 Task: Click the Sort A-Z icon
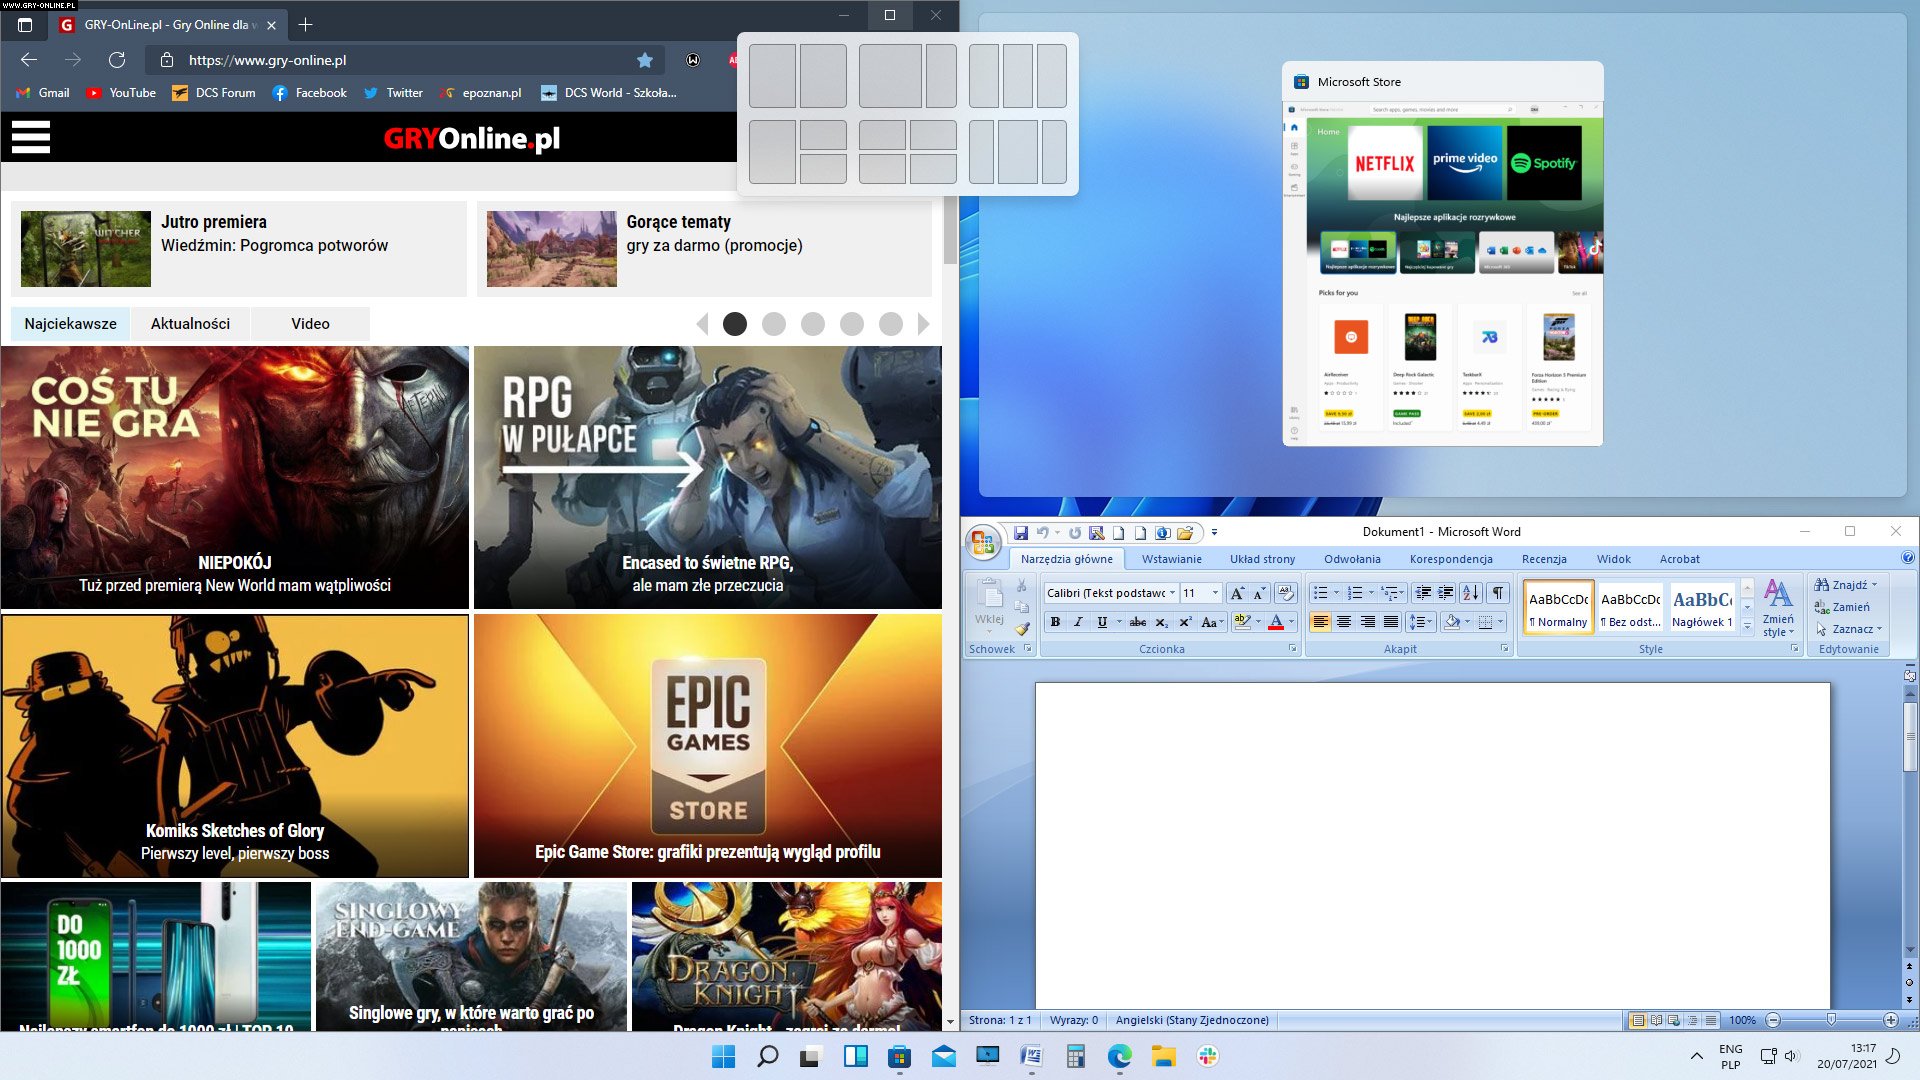pyautogui.click(x=1470, y=593)
